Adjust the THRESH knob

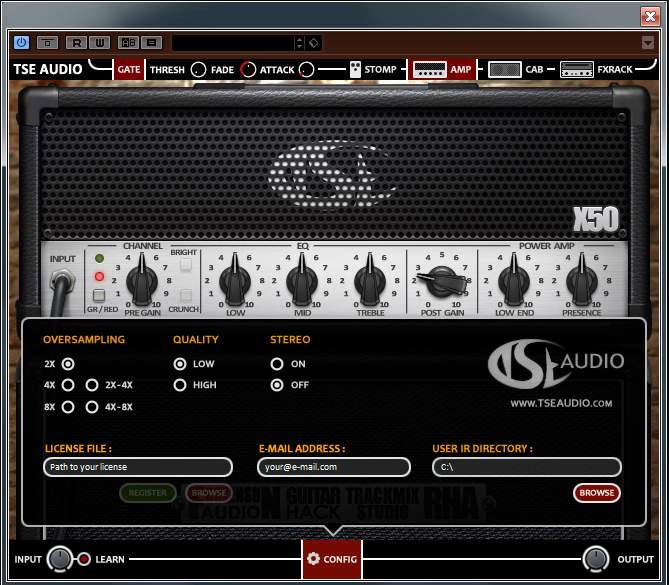pyautogui.click(x=198, y=70)
